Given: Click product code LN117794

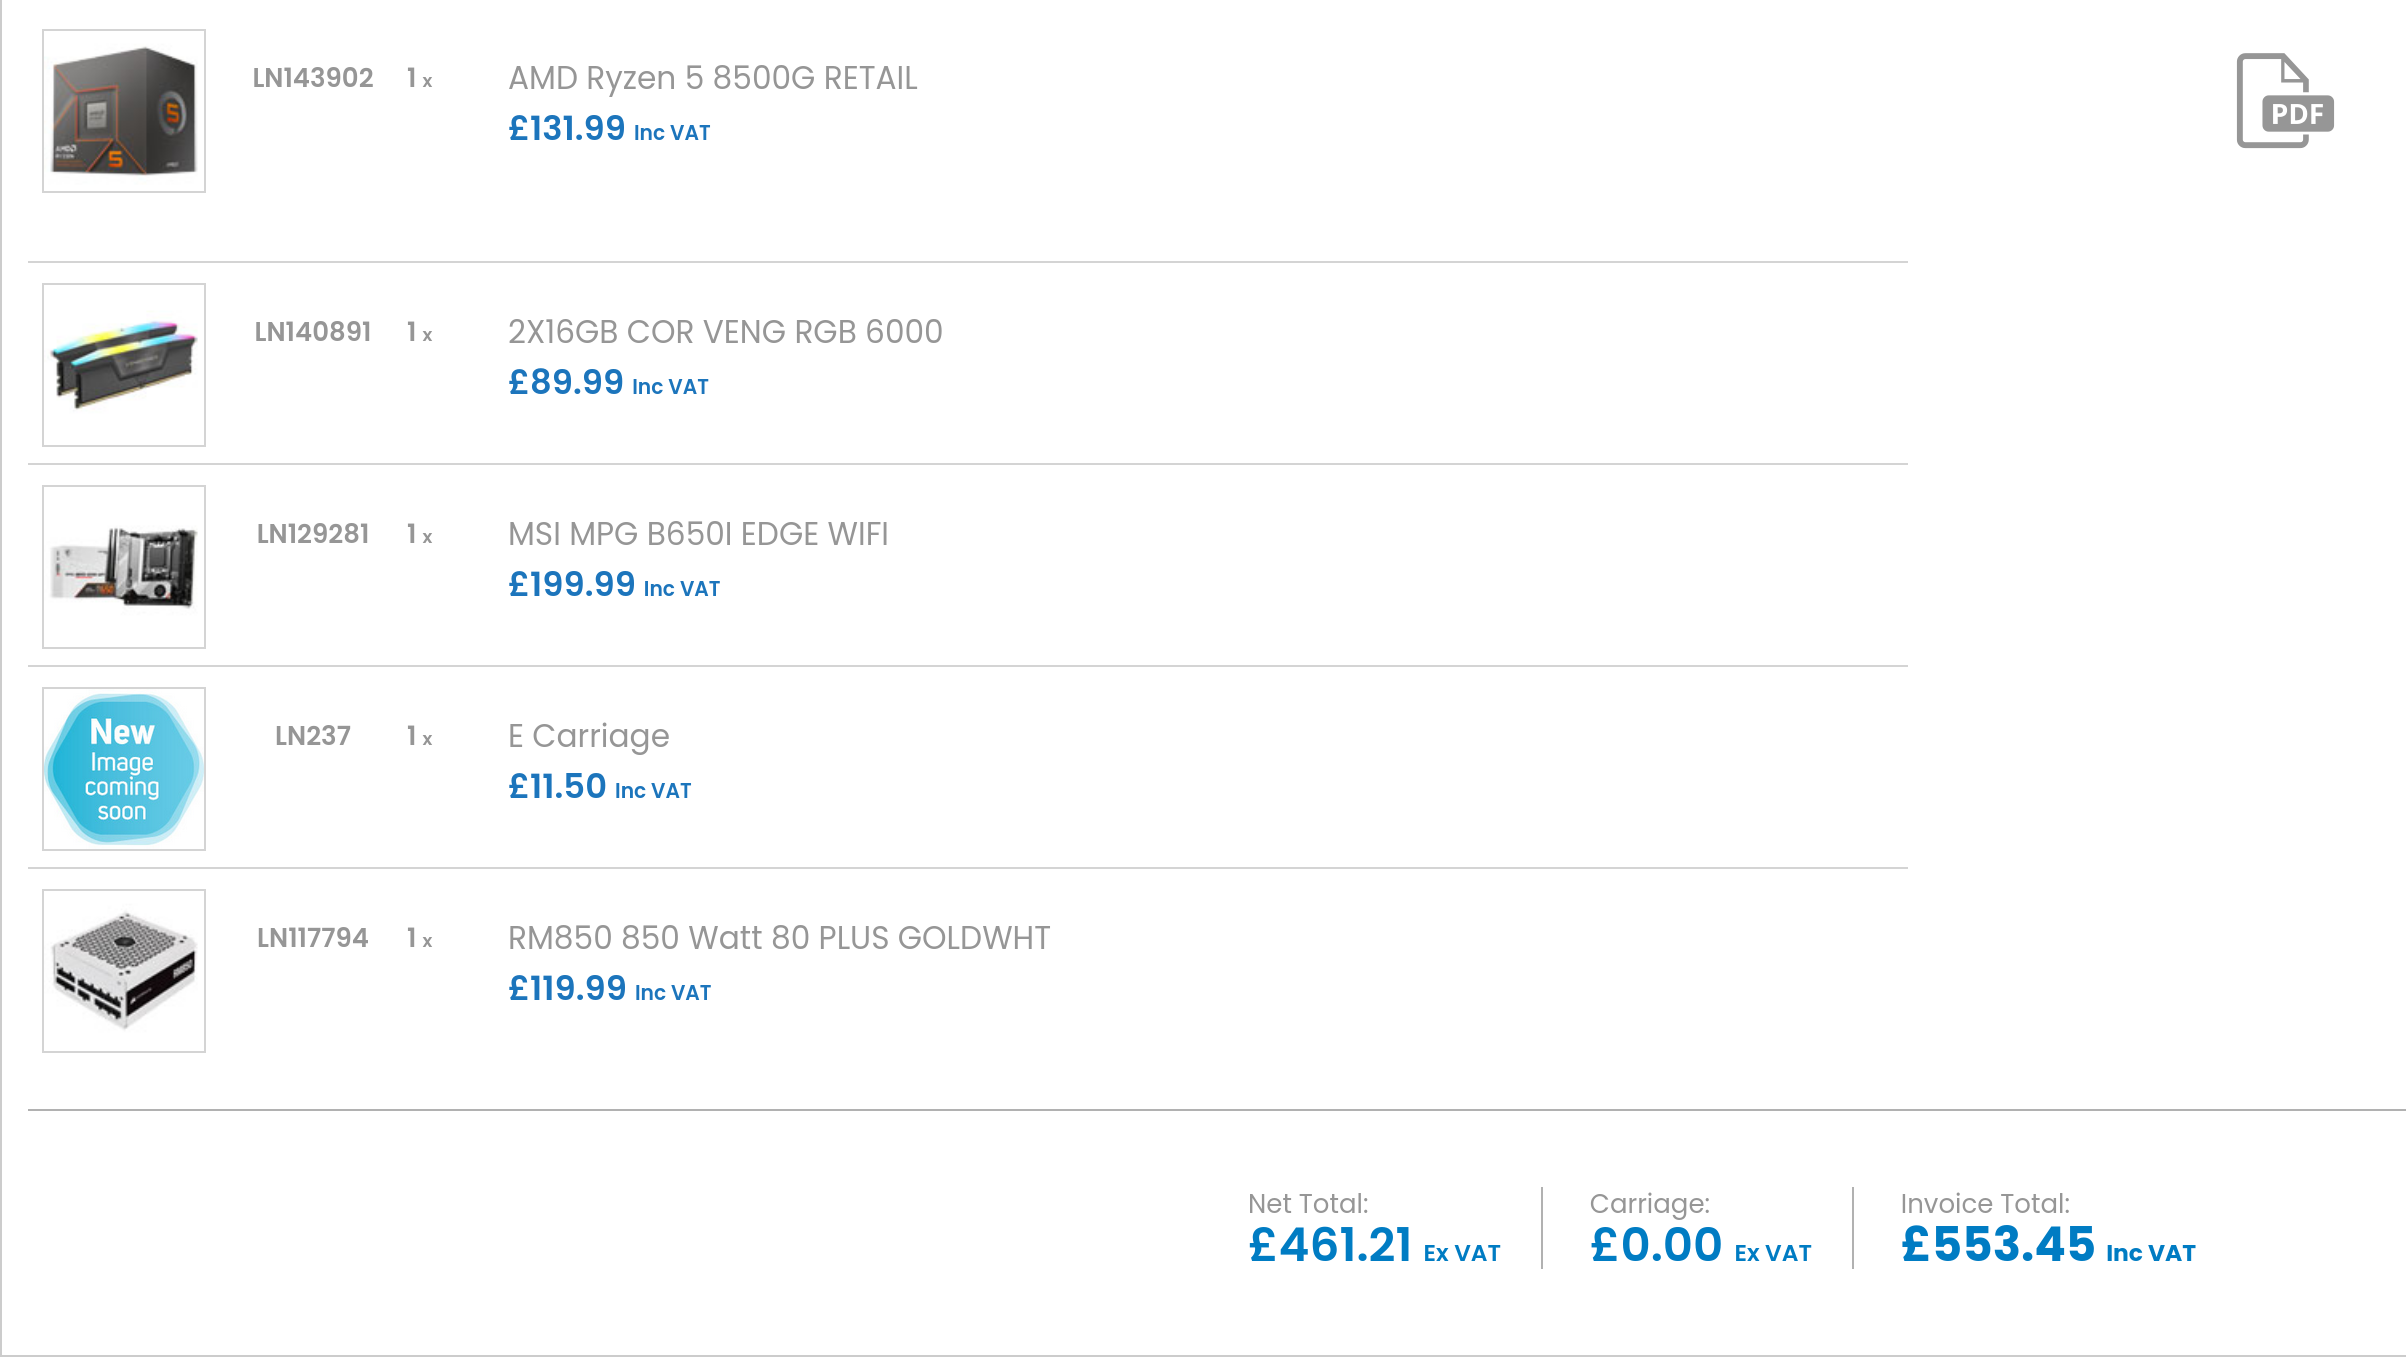Looking at the screenshot, I should point(312,938).
